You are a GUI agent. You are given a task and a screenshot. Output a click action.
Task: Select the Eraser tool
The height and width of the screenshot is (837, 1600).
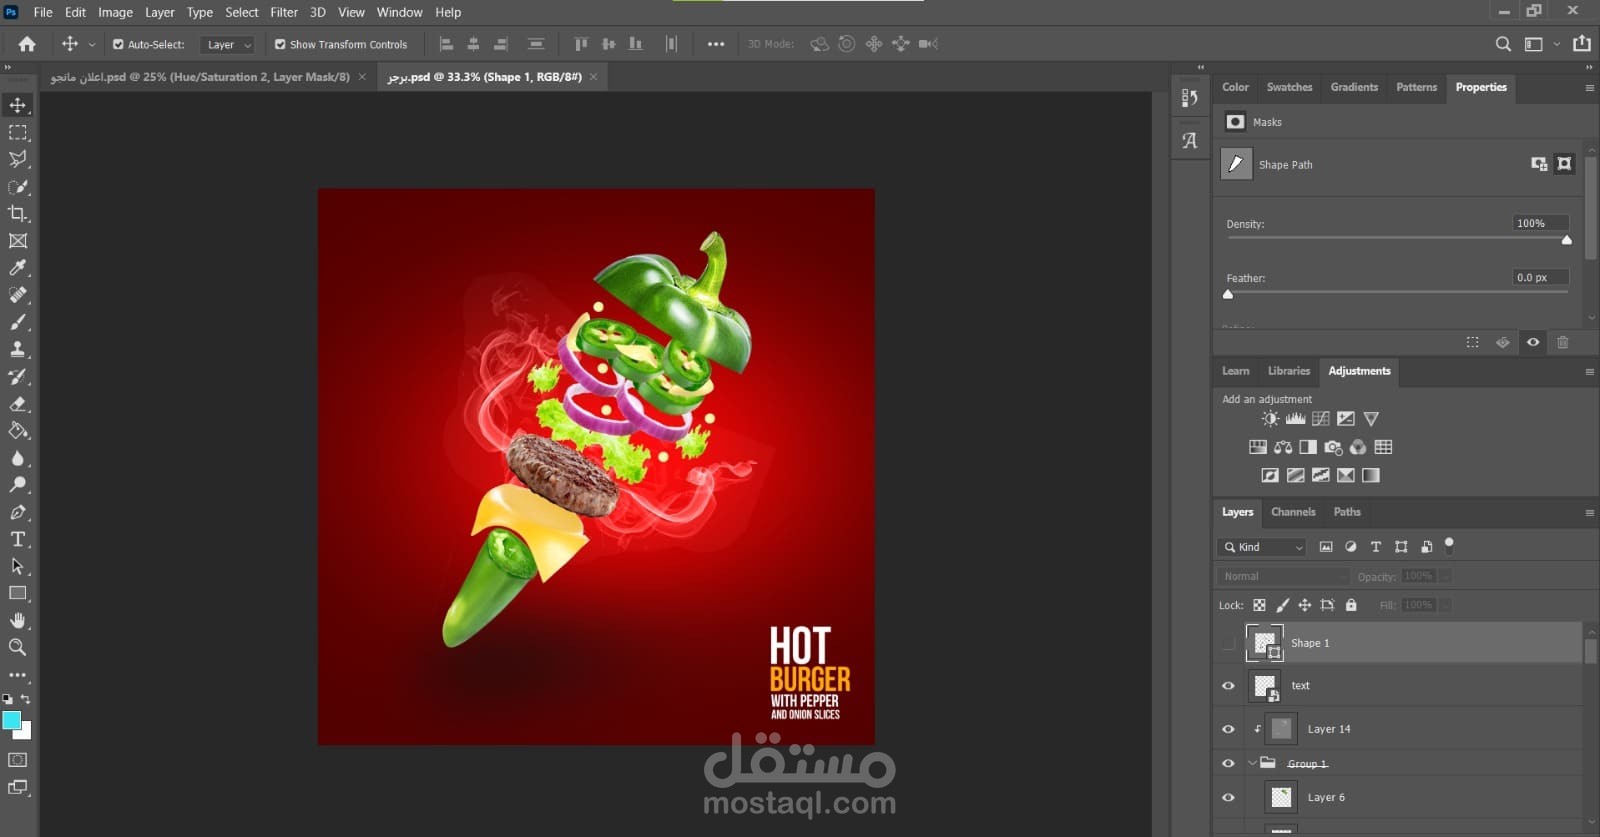click(x=18, y=404)
